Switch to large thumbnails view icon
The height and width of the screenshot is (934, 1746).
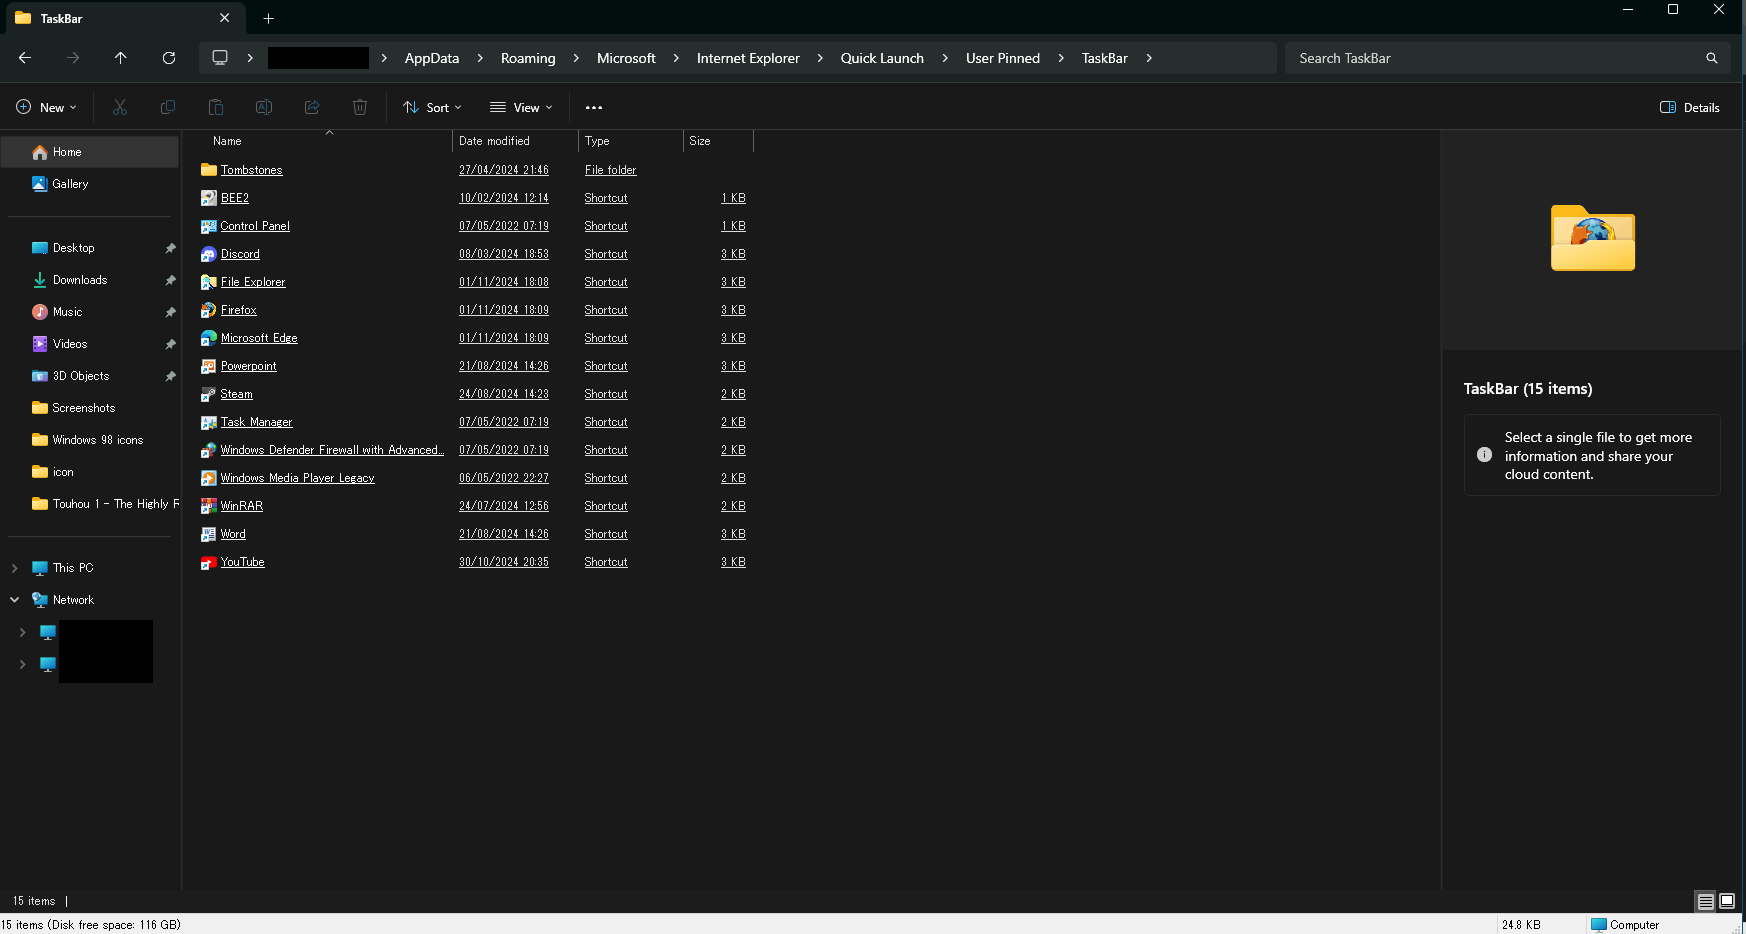tap(1727, 901)
